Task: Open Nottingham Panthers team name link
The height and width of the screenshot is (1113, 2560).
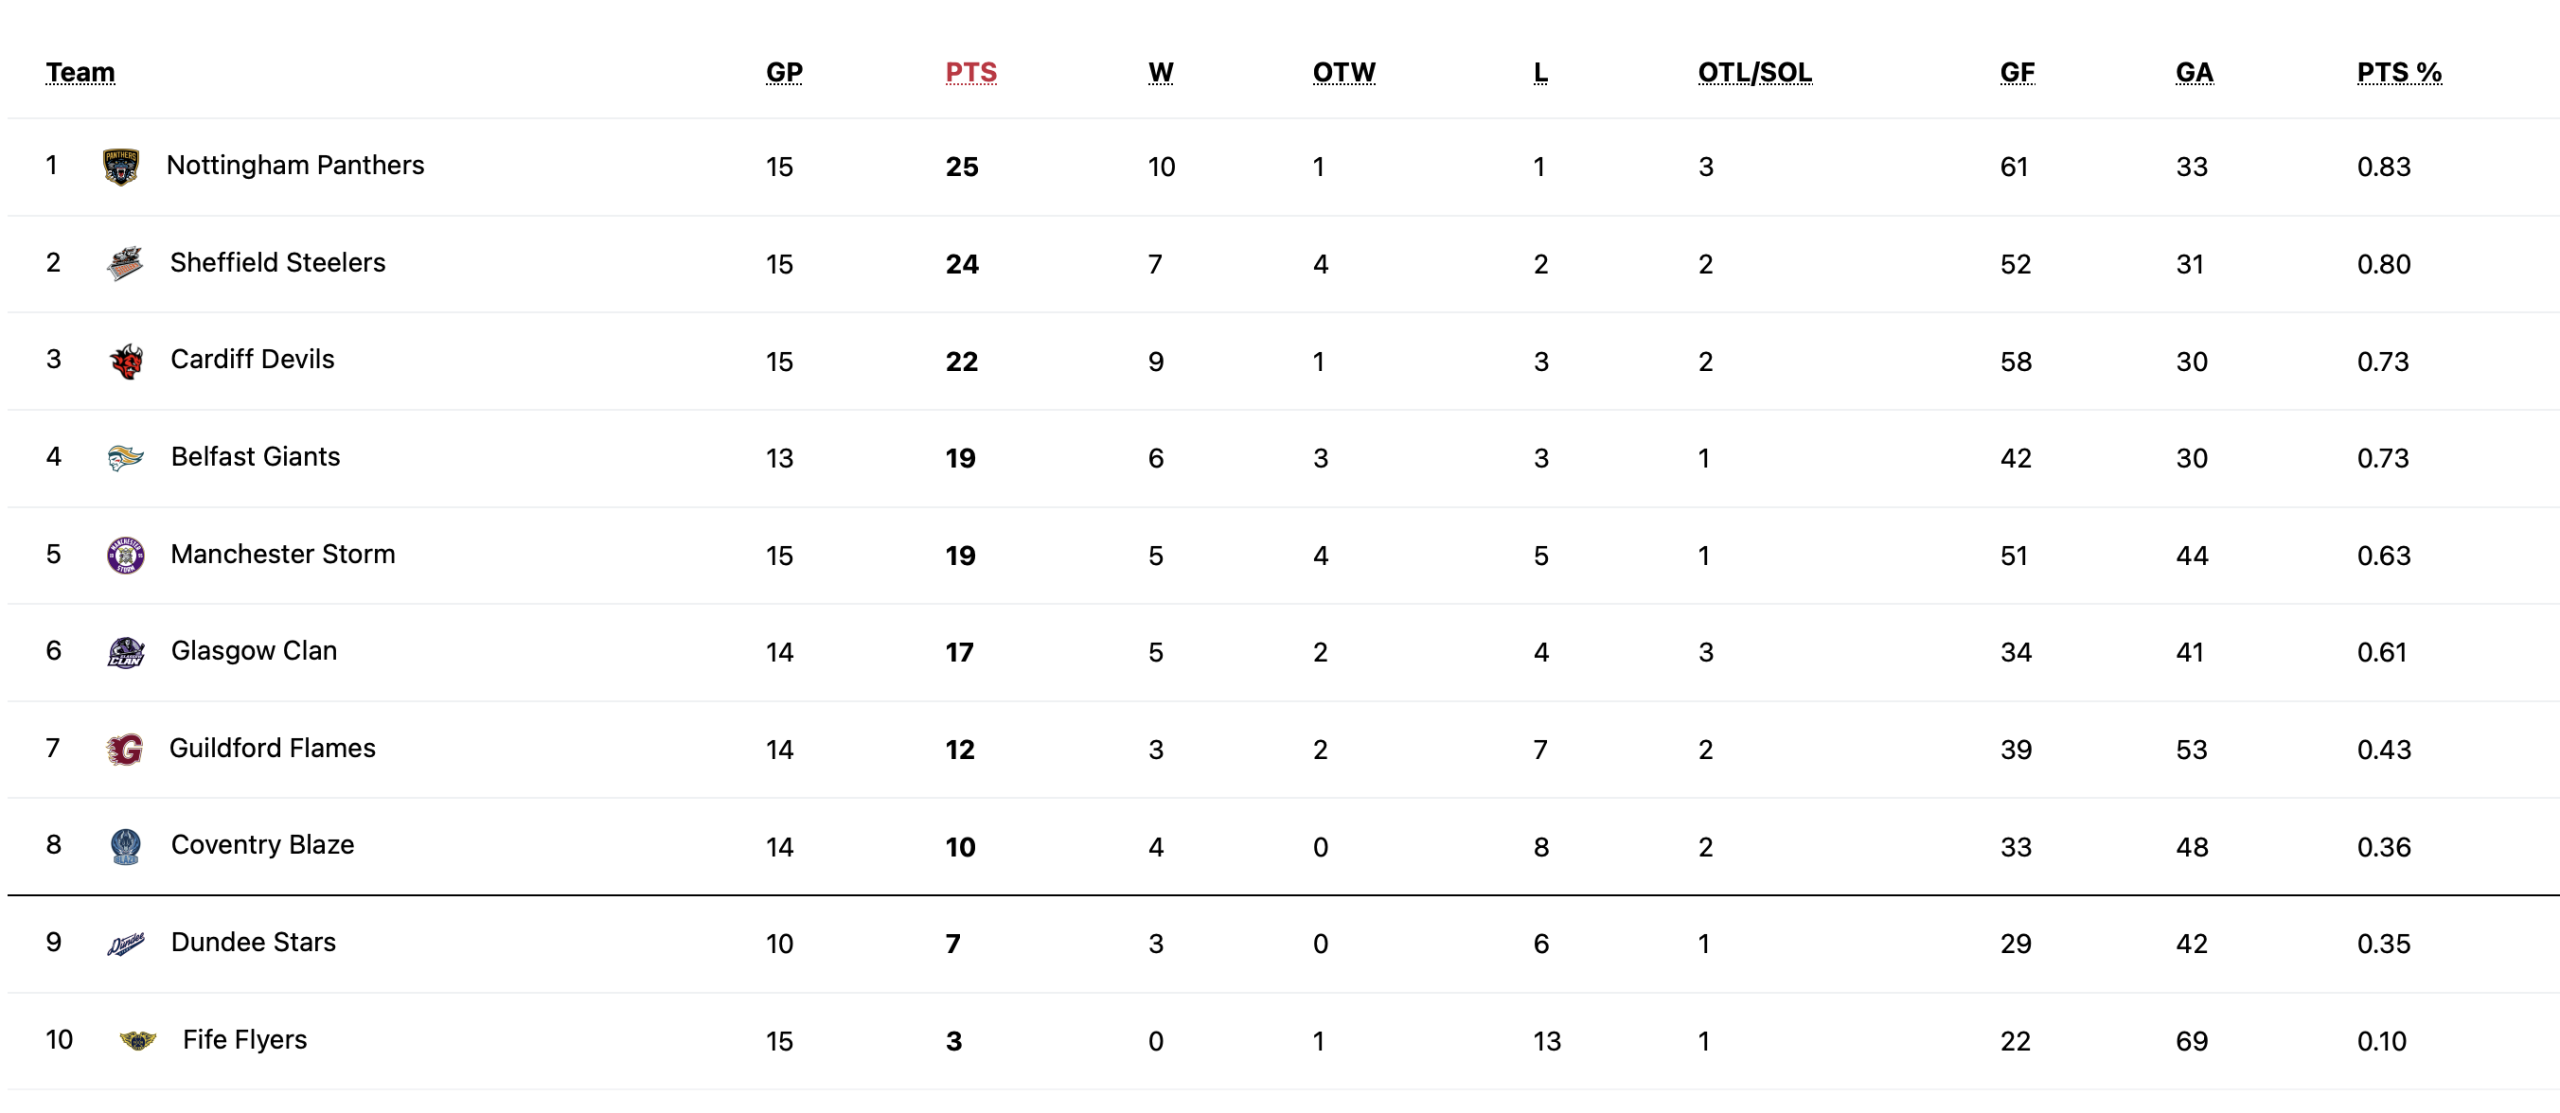Action: tap(295, 165)
